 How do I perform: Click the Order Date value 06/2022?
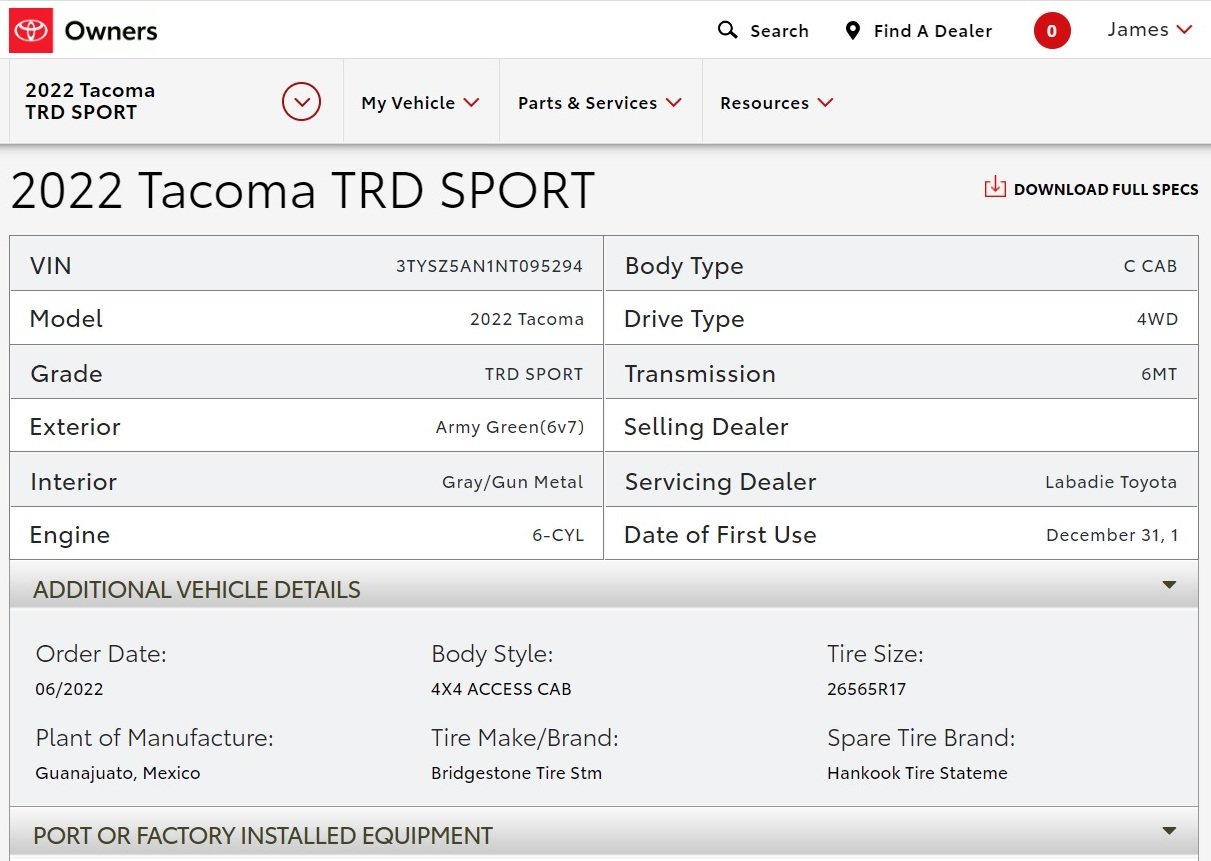pyautogui.click(x=69, y=689)
